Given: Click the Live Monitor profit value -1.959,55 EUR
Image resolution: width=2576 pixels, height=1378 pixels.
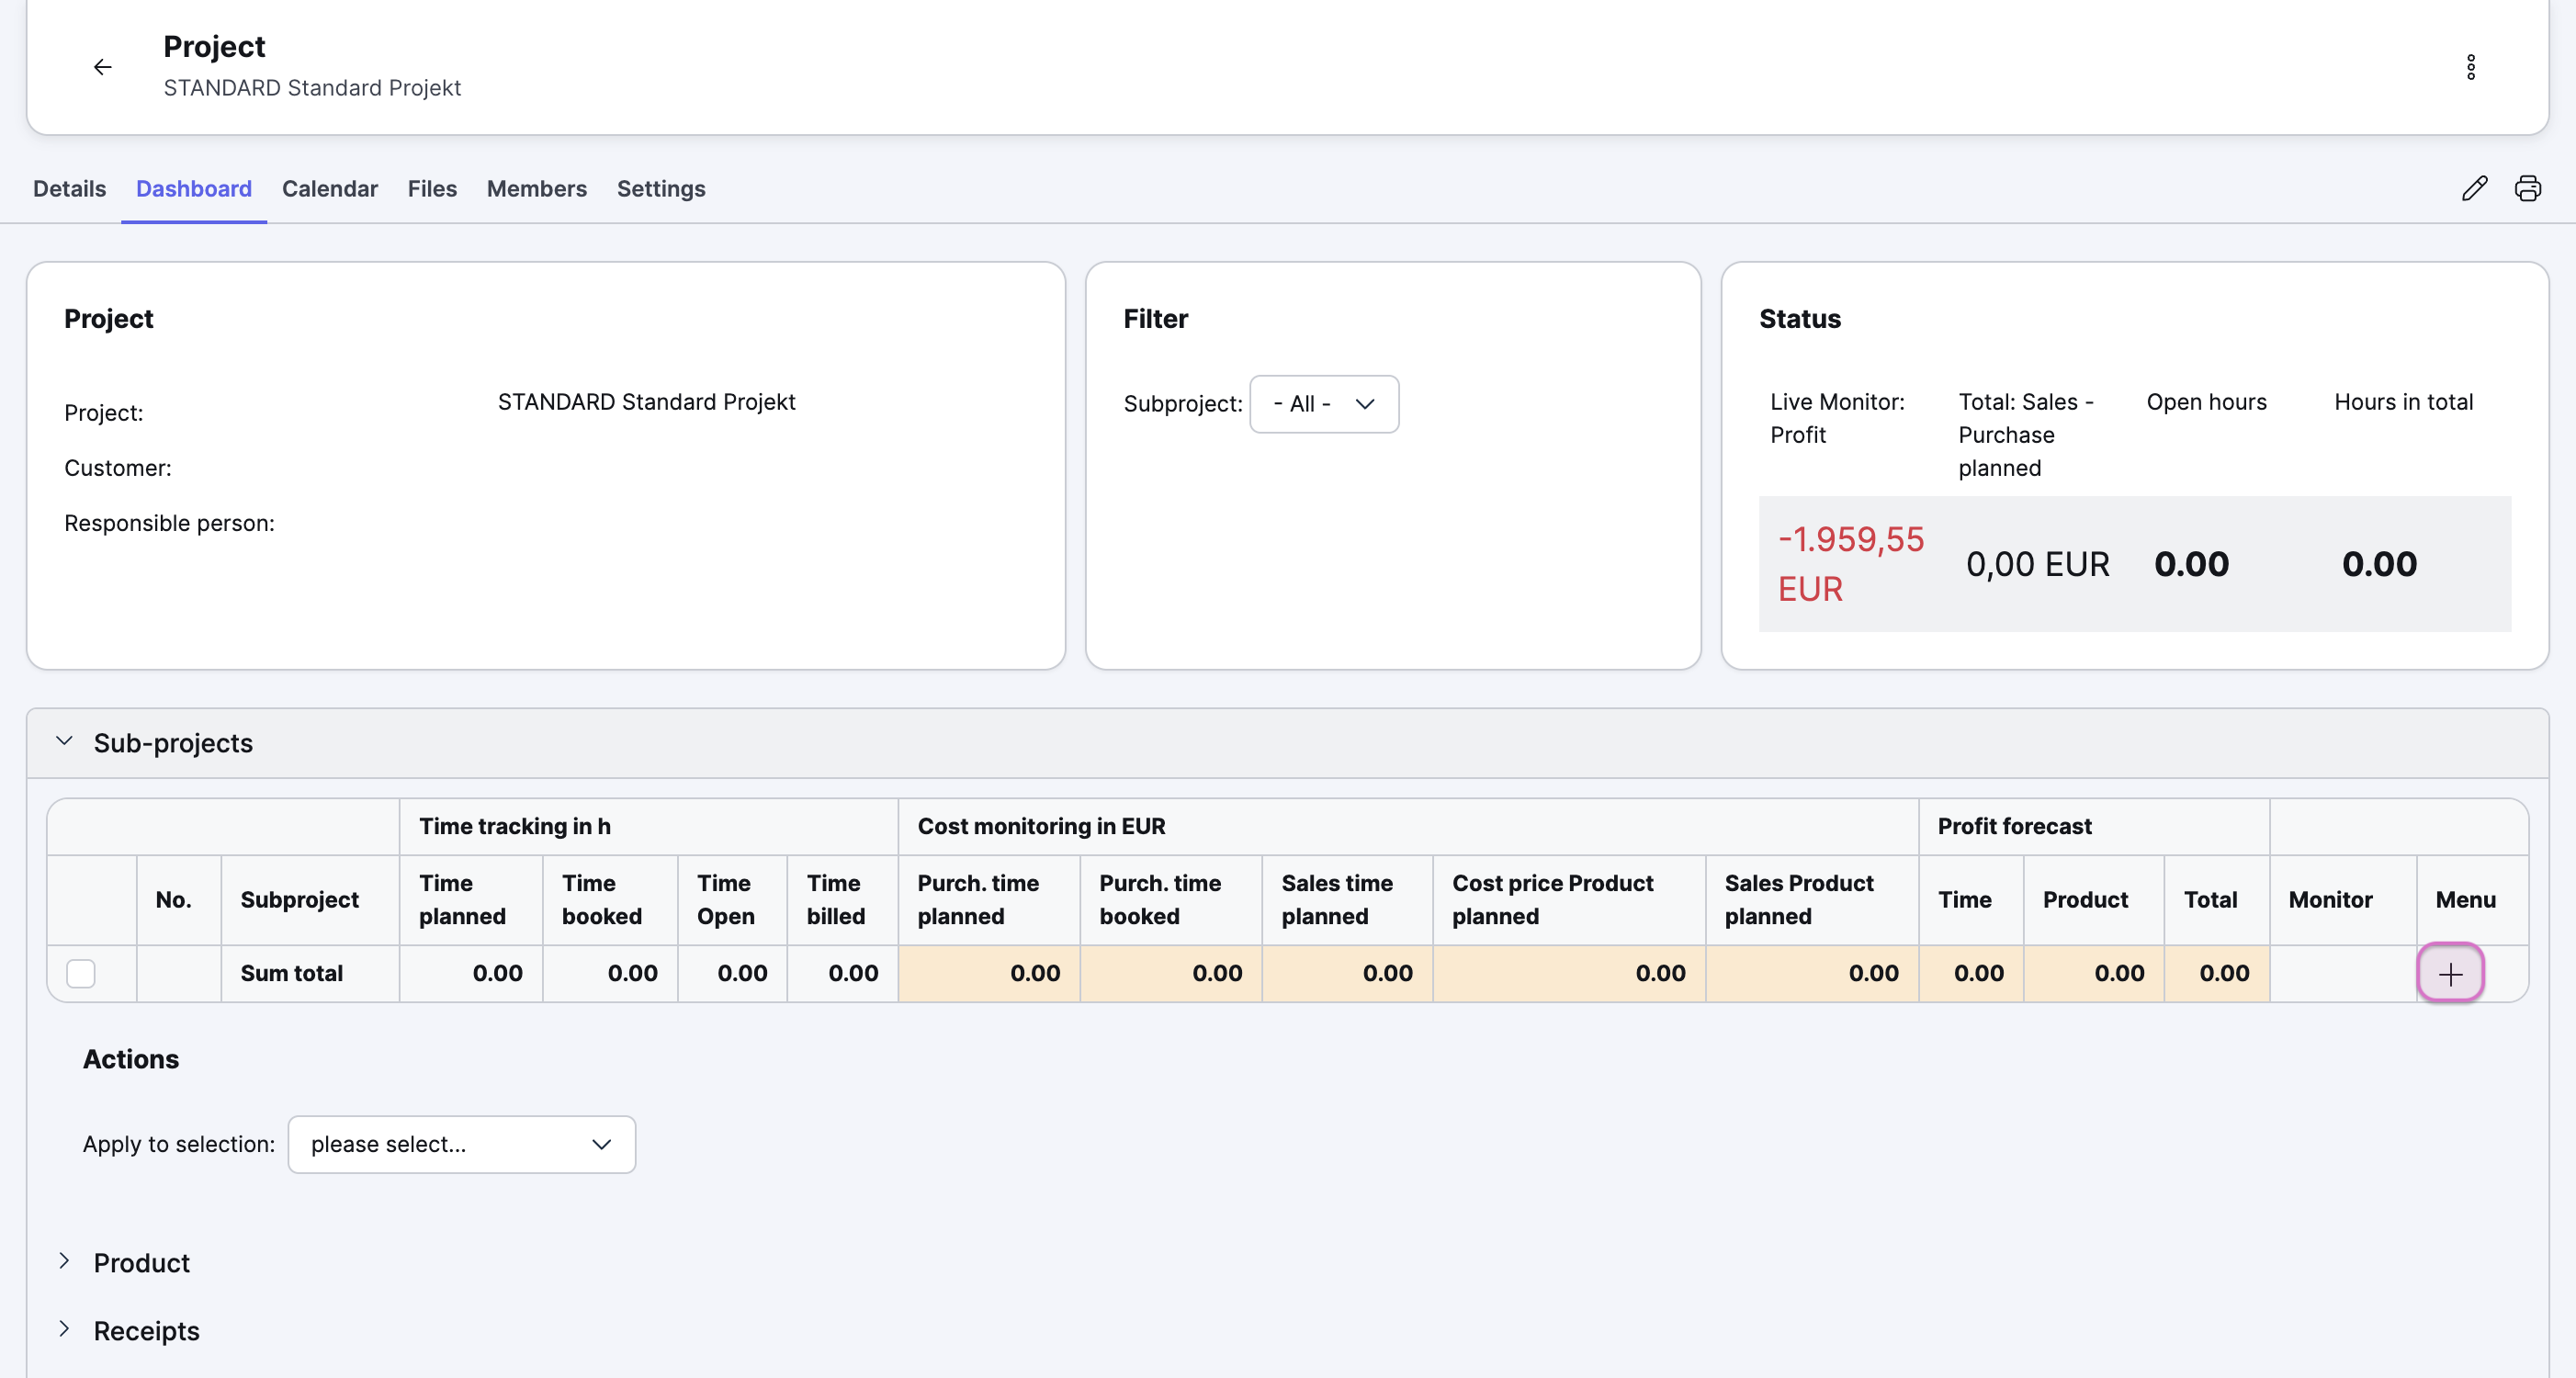Looking at the screenshot, I should tap(1850, 564).
